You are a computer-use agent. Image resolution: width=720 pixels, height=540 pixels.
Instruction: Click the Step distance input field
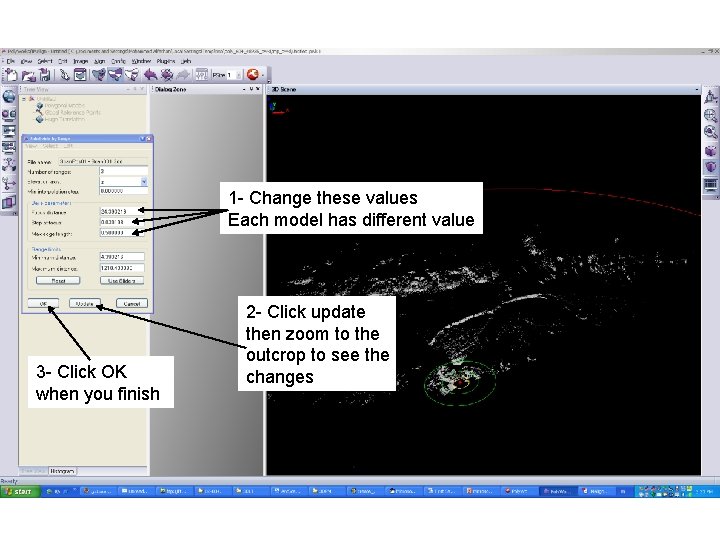(x=122, y=222)
